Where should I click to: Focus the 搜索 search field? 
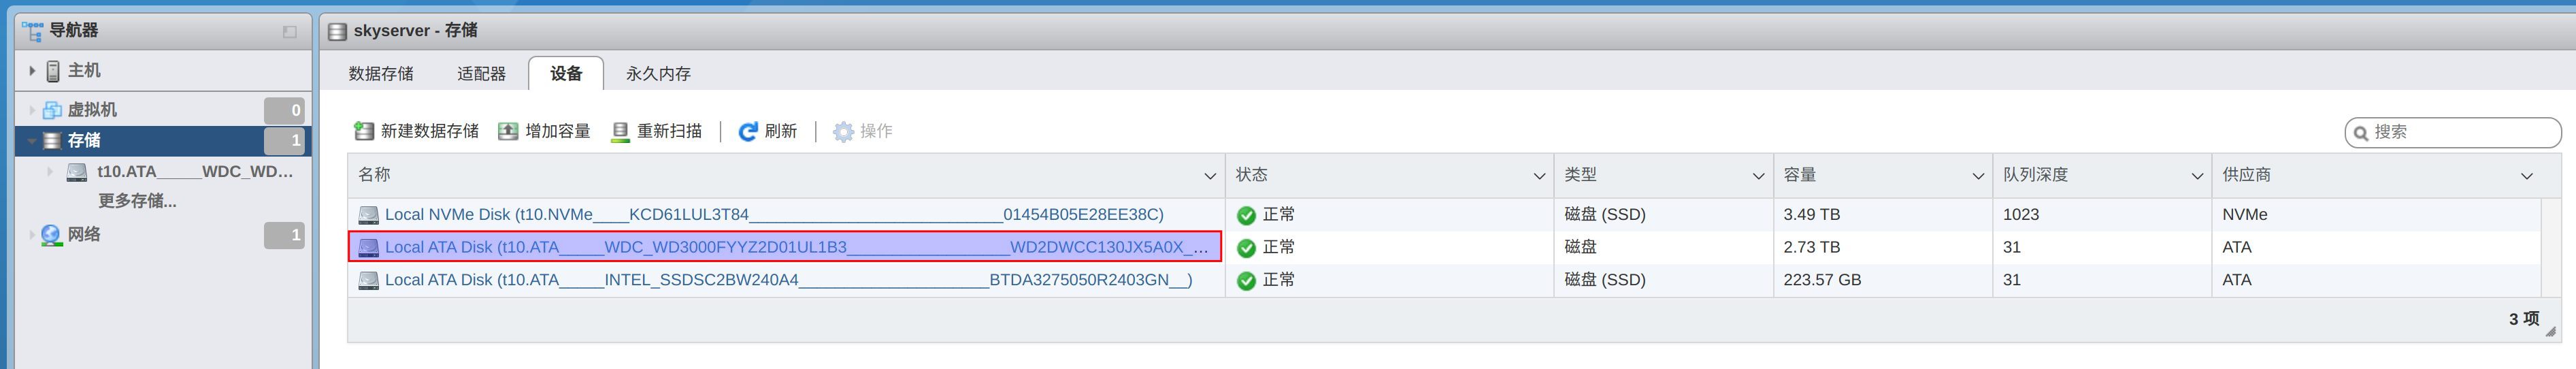point(2452,132)
